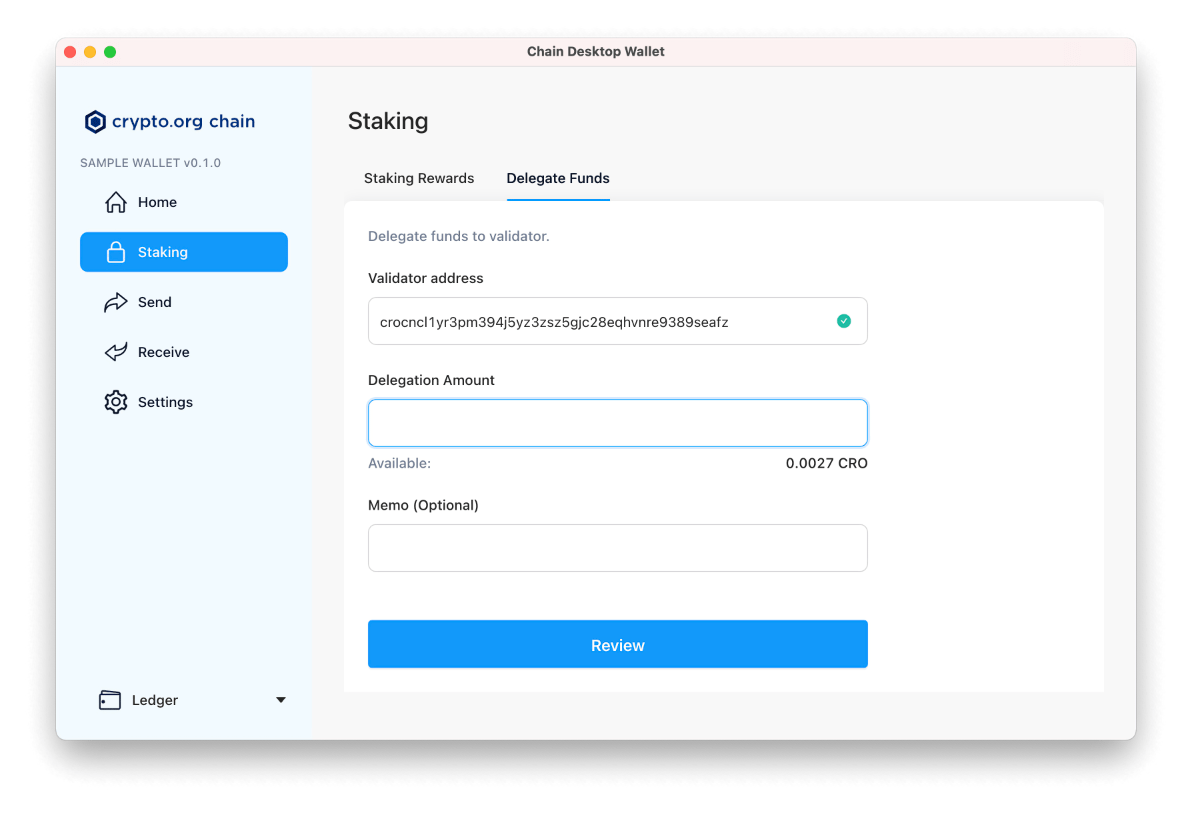
Task: Select the Send arrow icon
Action: (x=113, y=302)
